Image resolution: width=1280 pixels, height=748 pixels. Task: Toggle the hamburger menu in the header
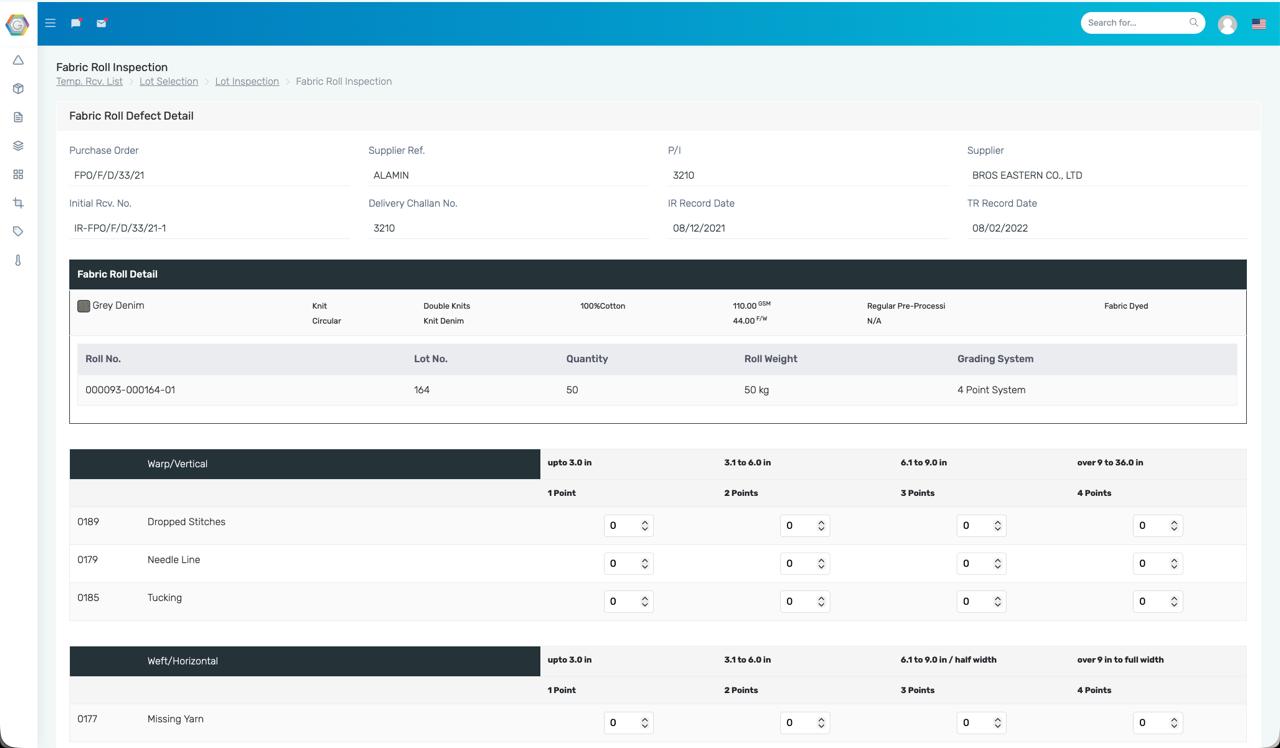click(50, 23)
